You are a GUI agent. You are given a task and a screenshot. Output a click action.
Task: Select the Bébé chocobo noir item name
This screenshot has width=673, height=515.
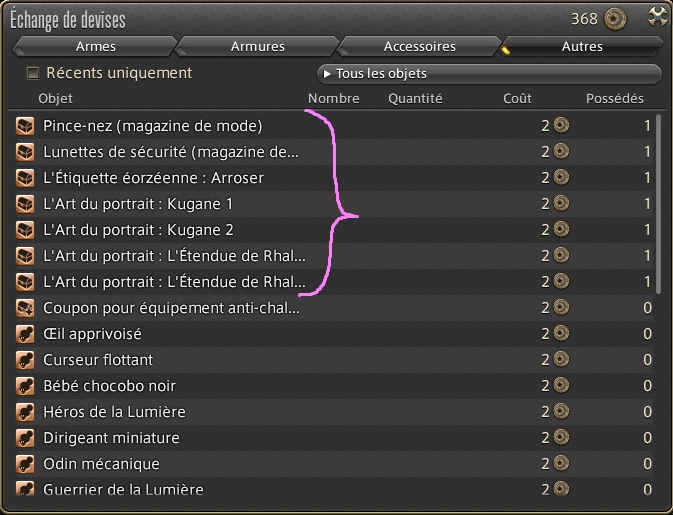pos(110,386)
